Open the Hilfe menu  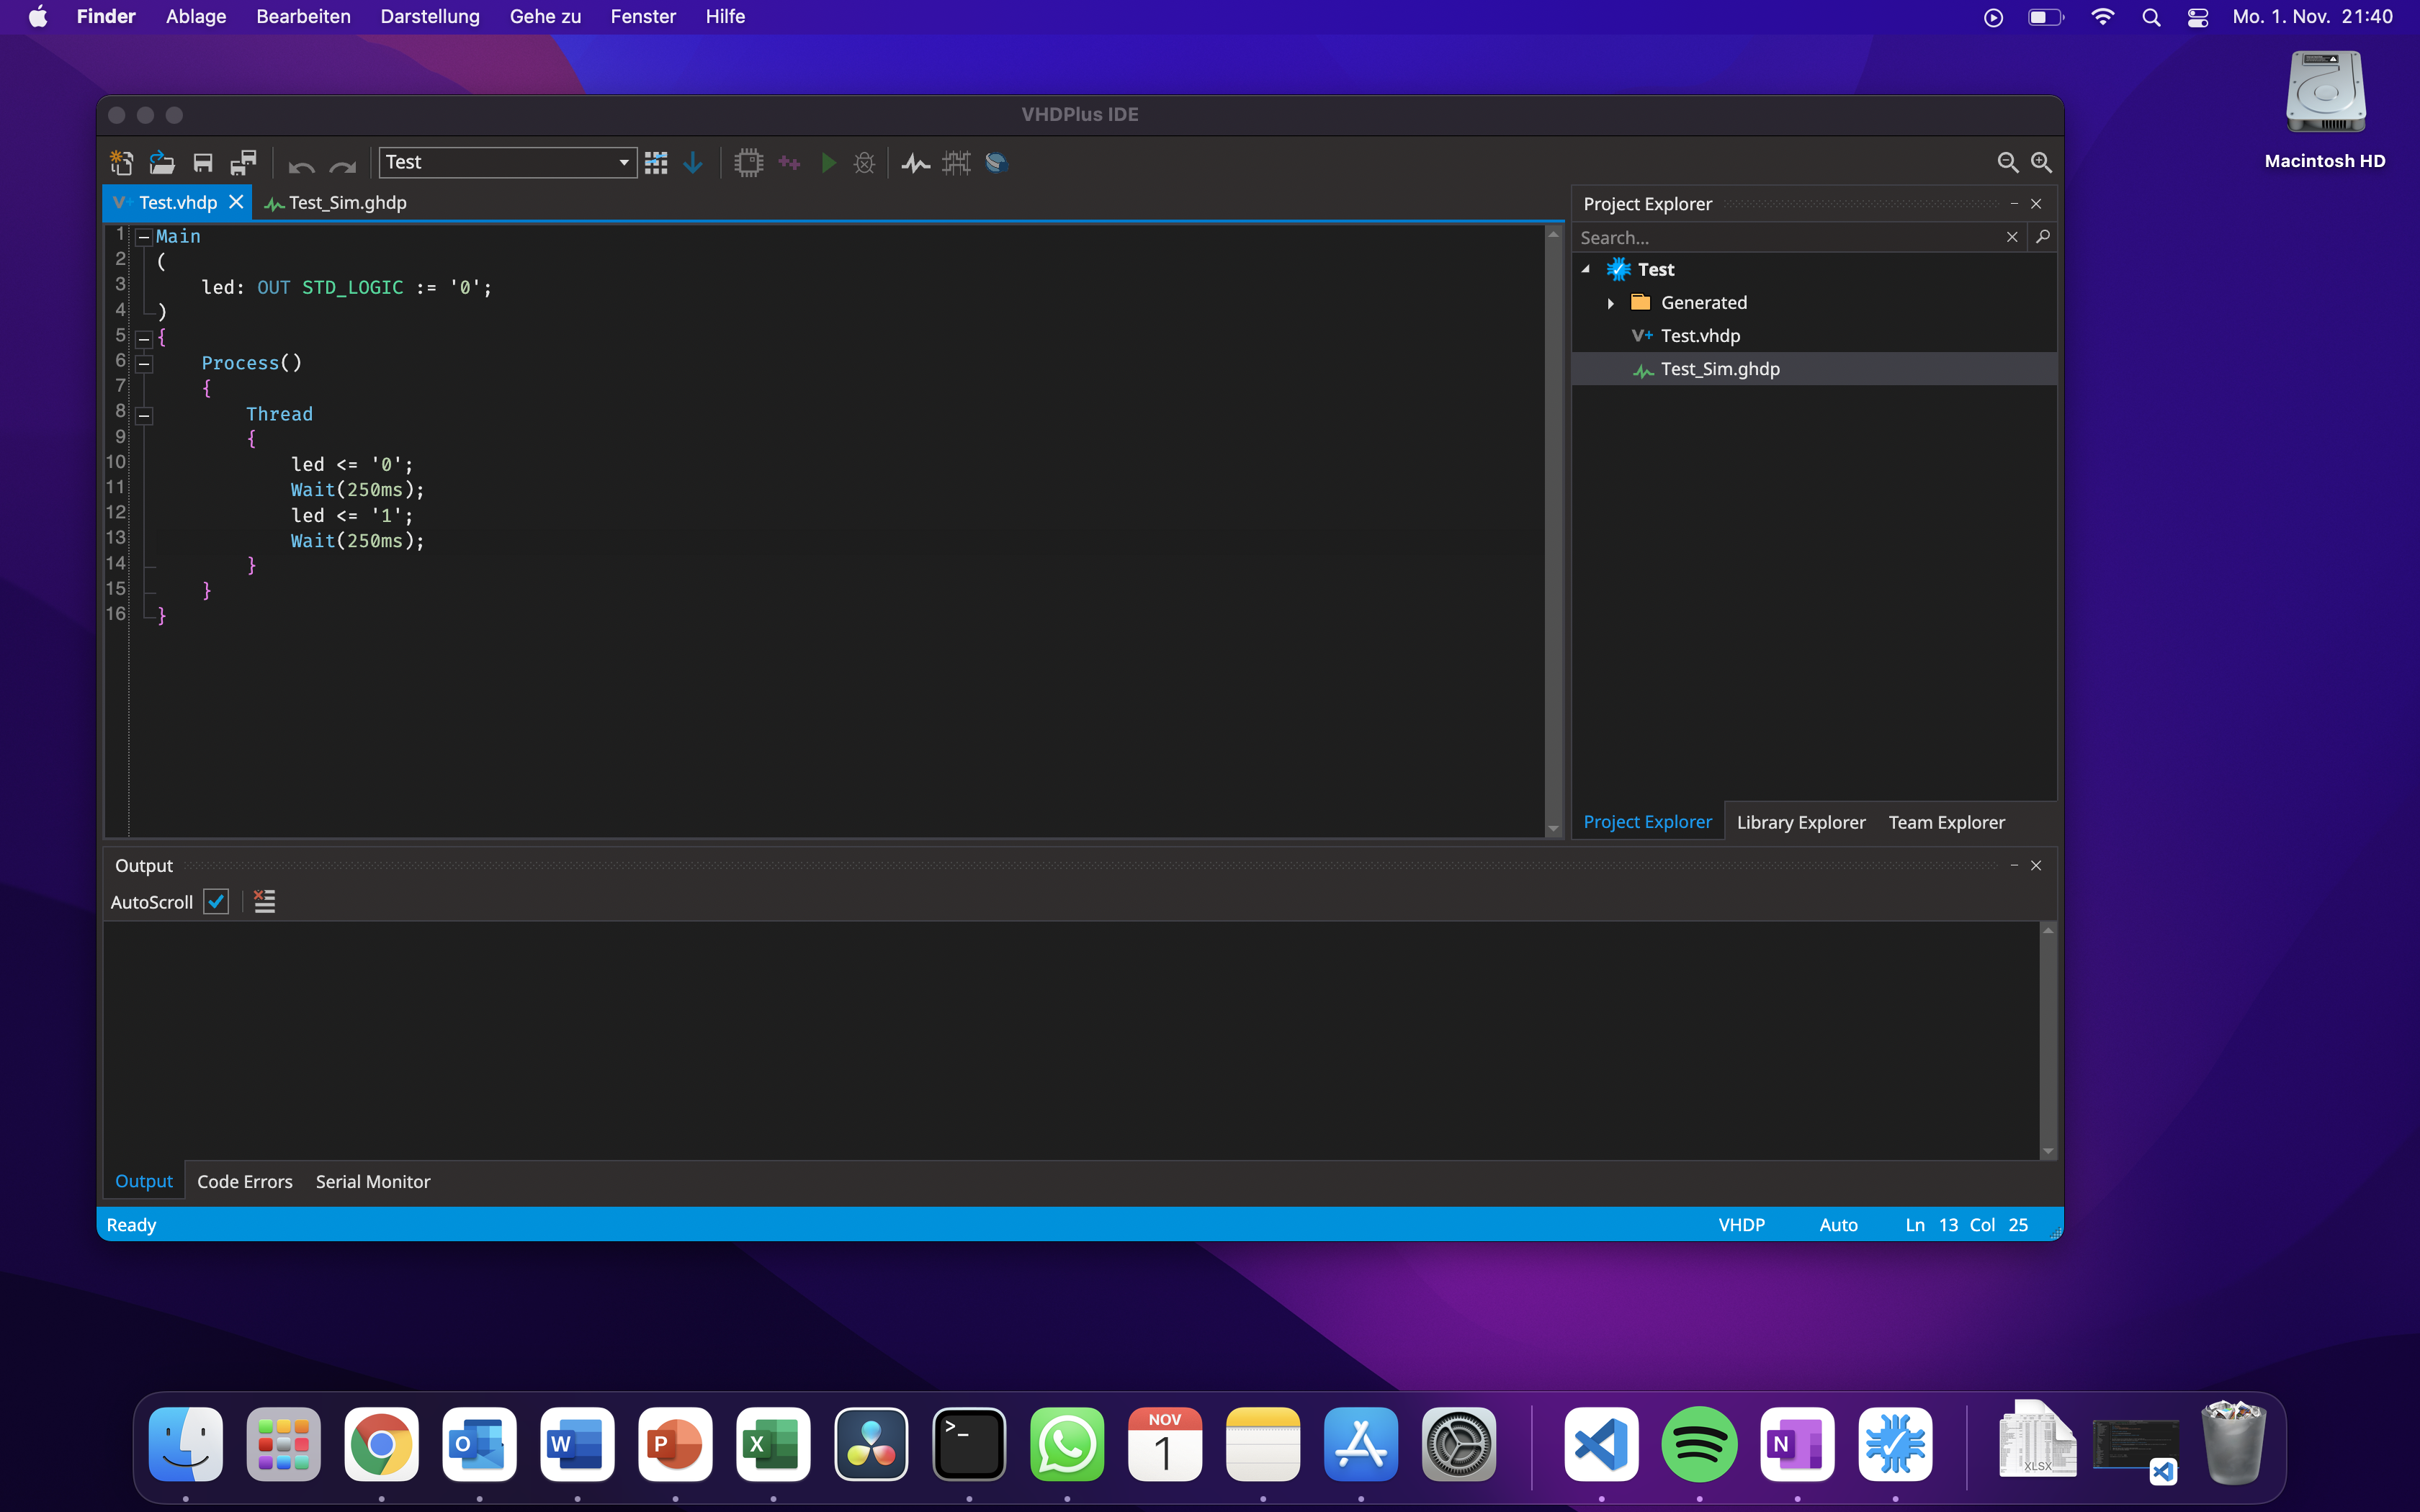tap(725, 17)
